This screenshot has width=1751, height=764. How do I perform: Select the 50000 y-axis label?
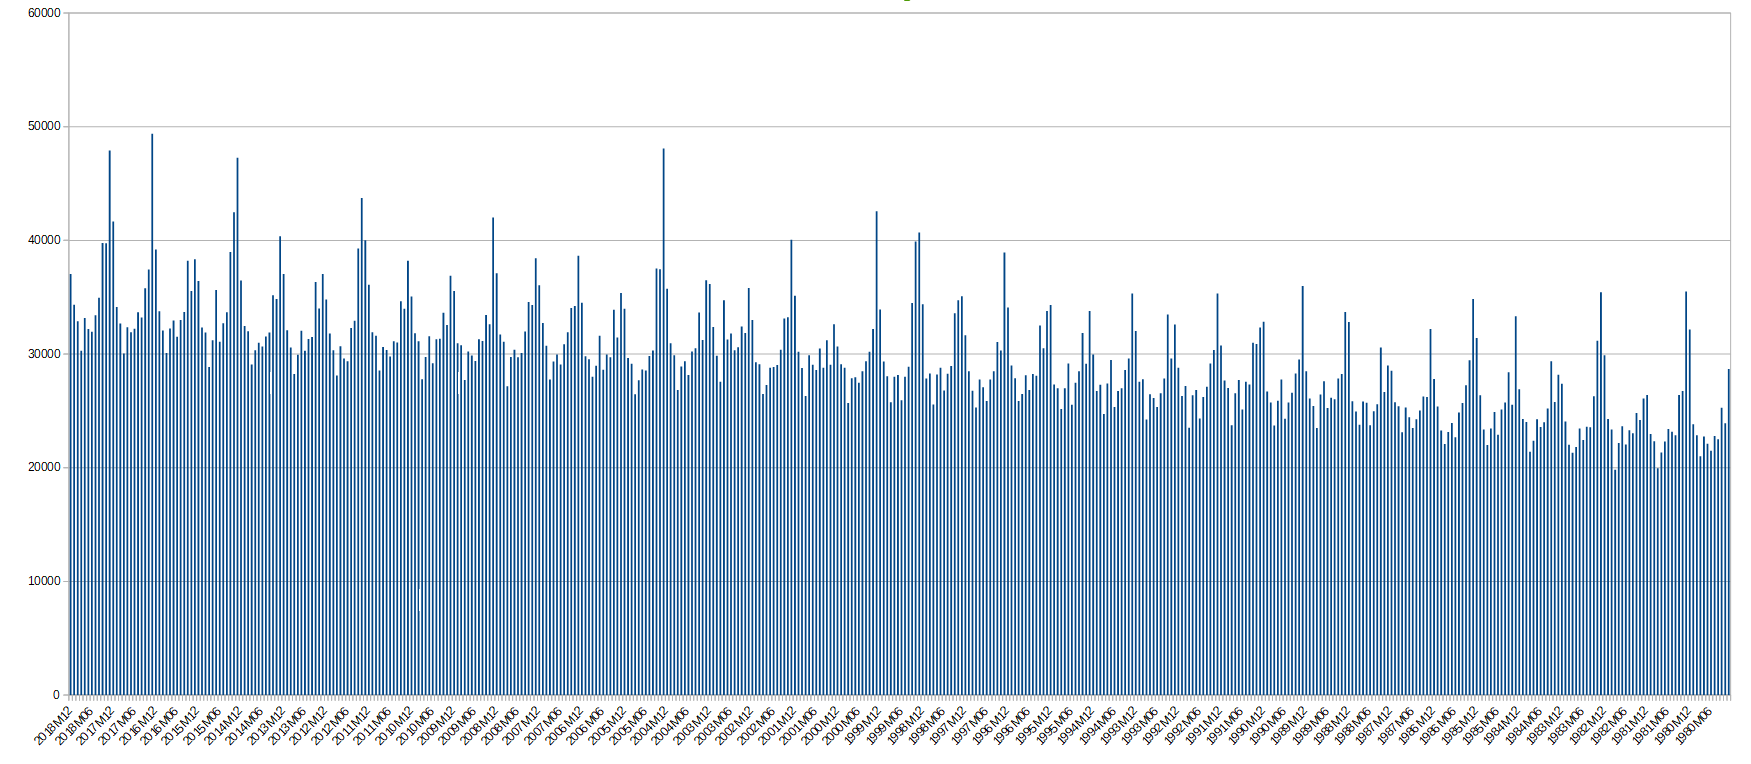click(x=44, y=127)
